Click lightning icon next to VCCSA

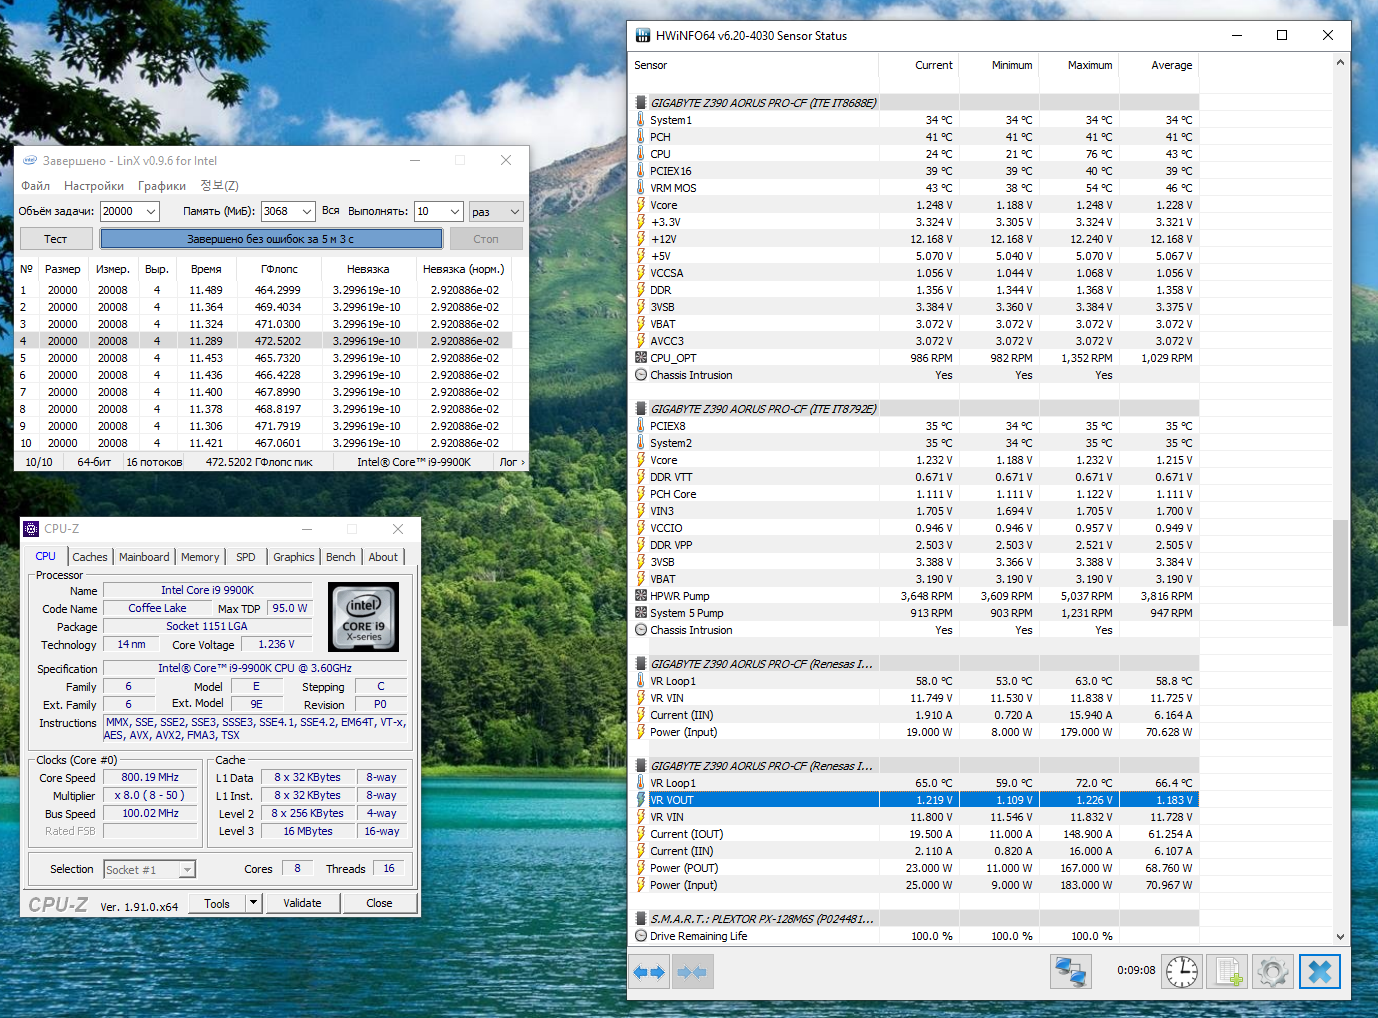[641, 273]
